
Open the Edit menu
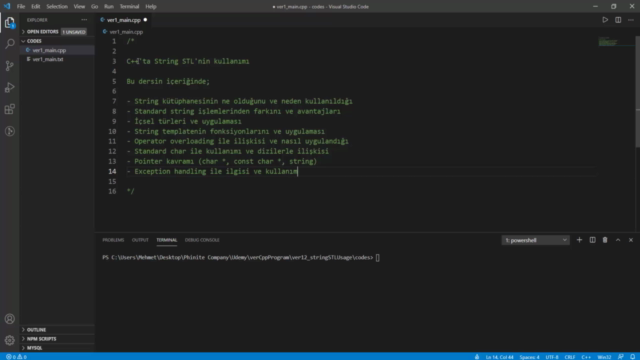tap(36, 7)
